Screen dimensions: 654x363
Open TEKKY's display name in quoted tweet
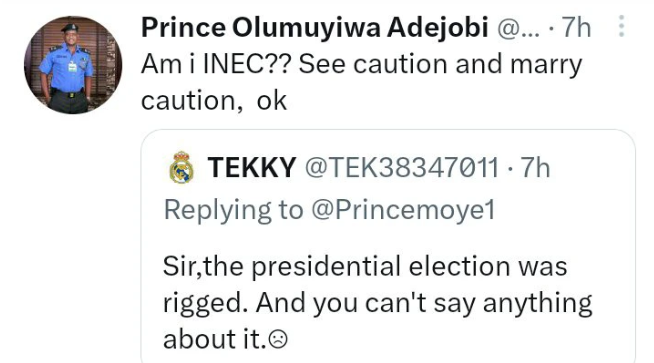(x=252, y=167)
